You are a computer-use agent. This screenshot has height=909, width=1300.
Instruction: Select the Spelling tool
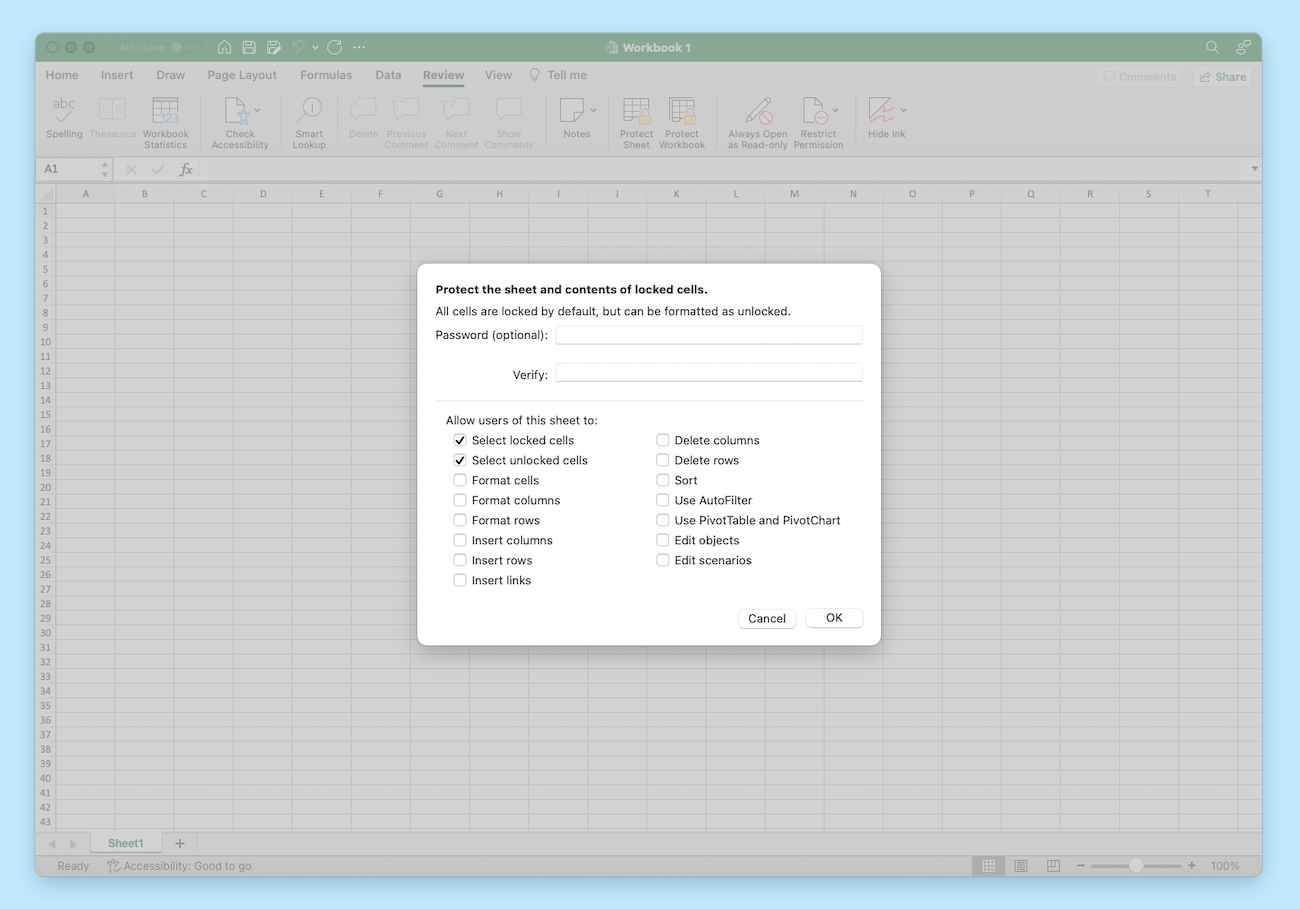coord(64,120)
